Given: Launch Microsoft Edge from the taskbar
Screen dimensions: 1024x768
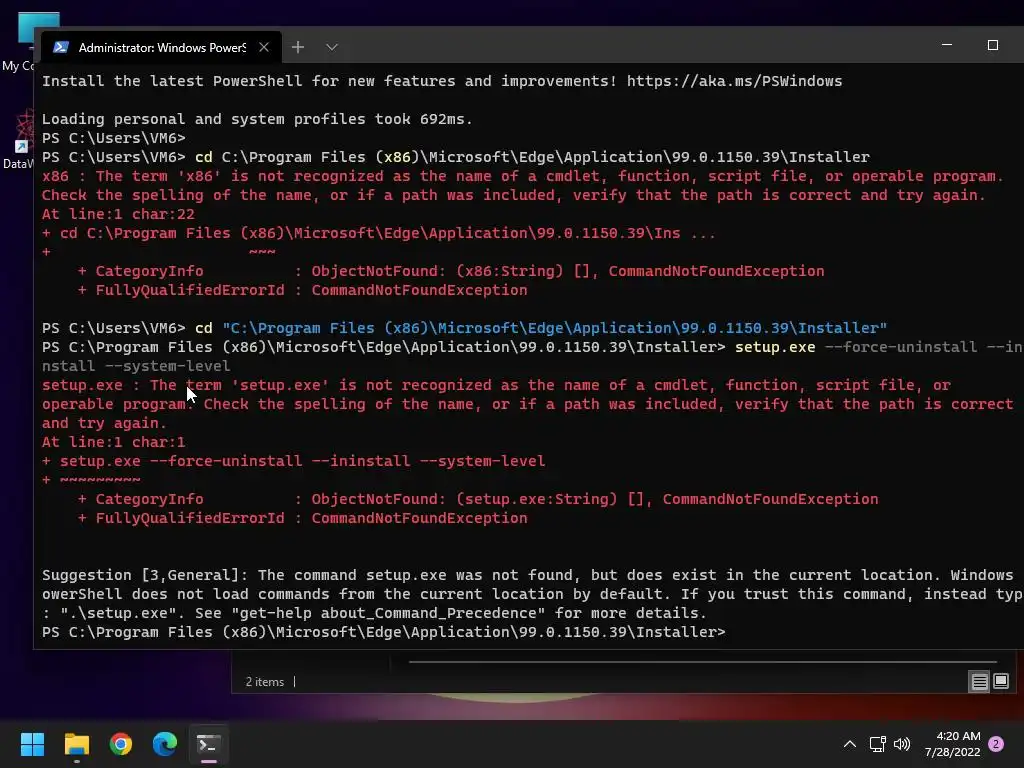Looking at the screenshot, I should 165,744.
